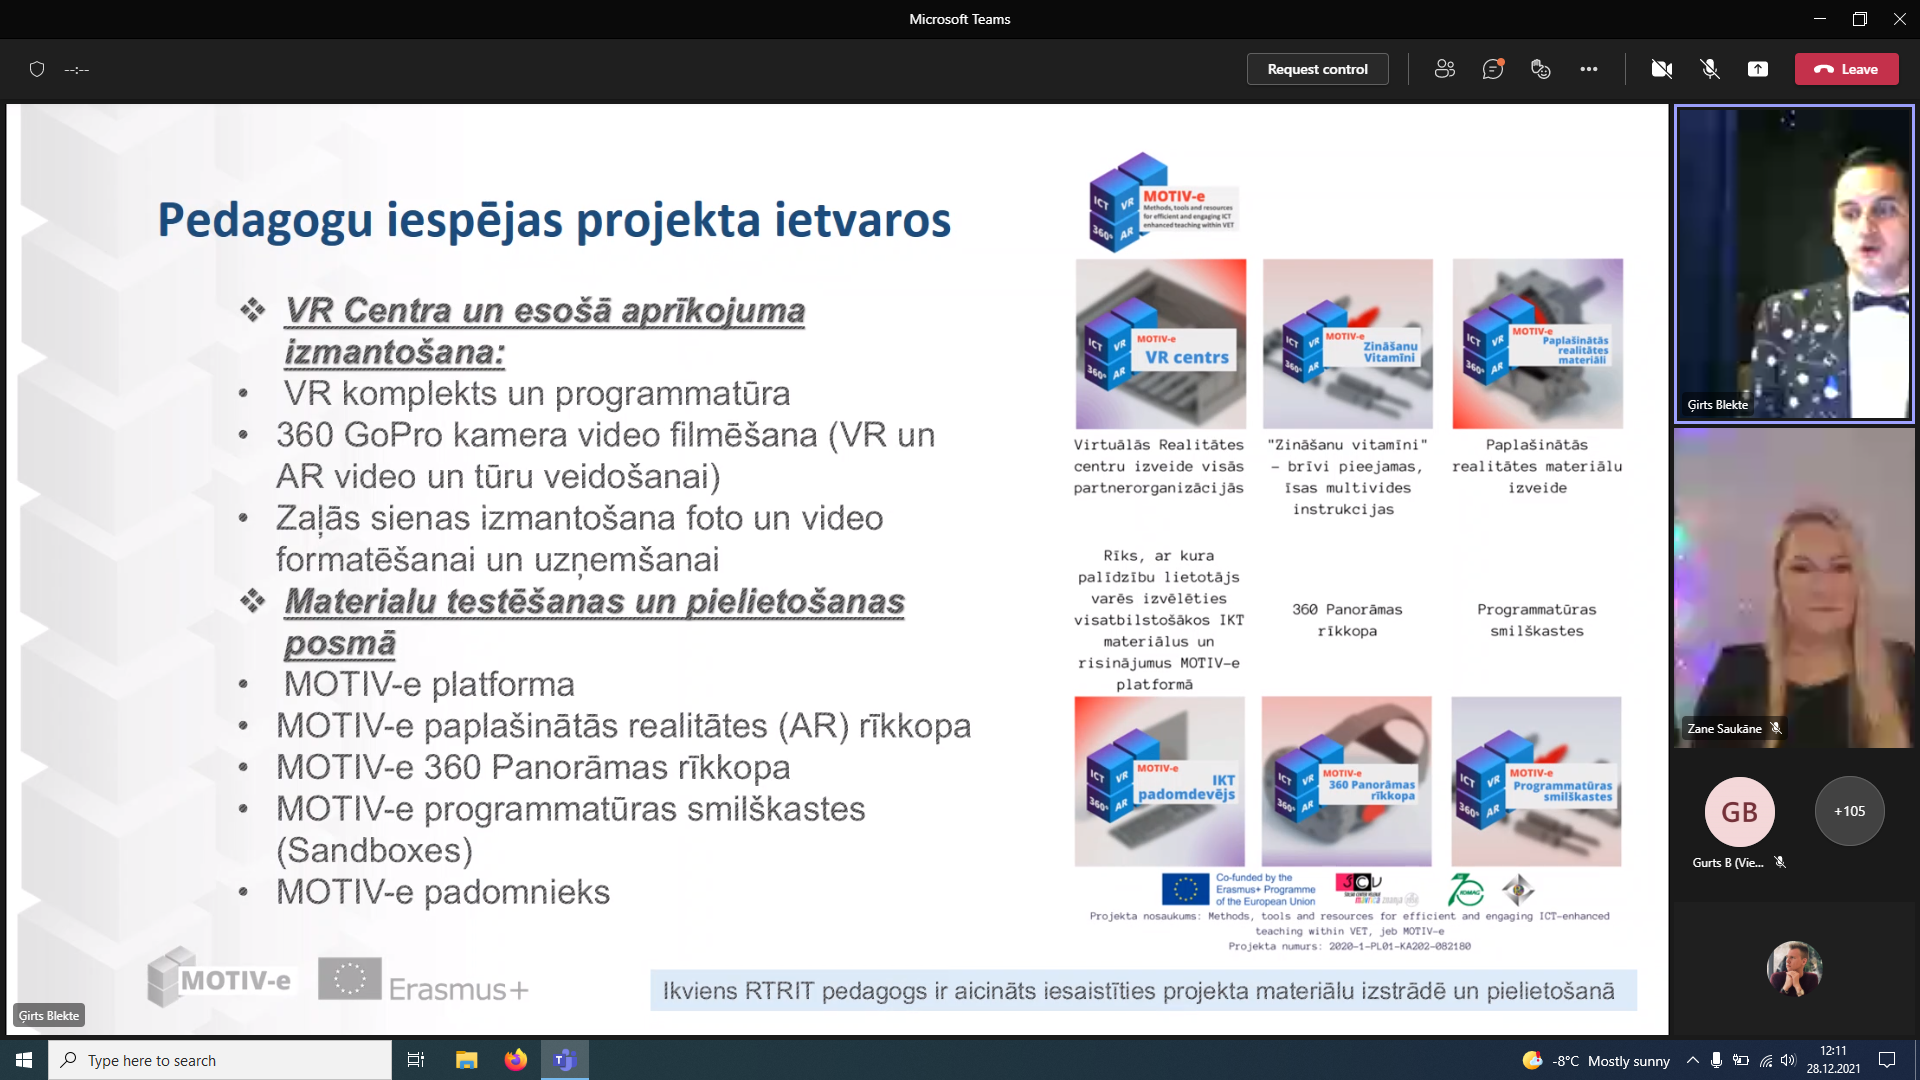Open More actions menu
Viewport: 1920px width, 1080px height.
click(1588, 69)
